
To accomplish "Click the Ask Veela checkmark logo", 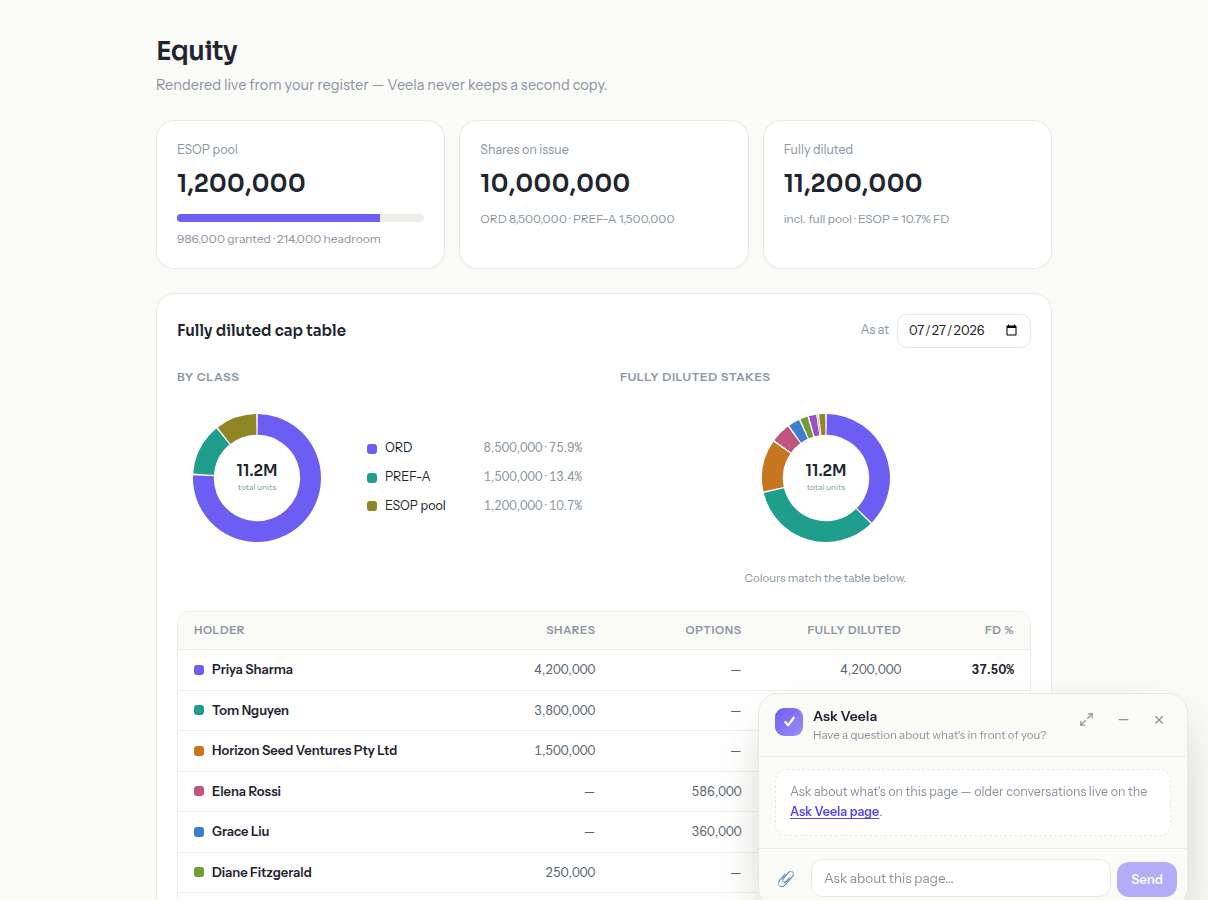I will point(789,722).
